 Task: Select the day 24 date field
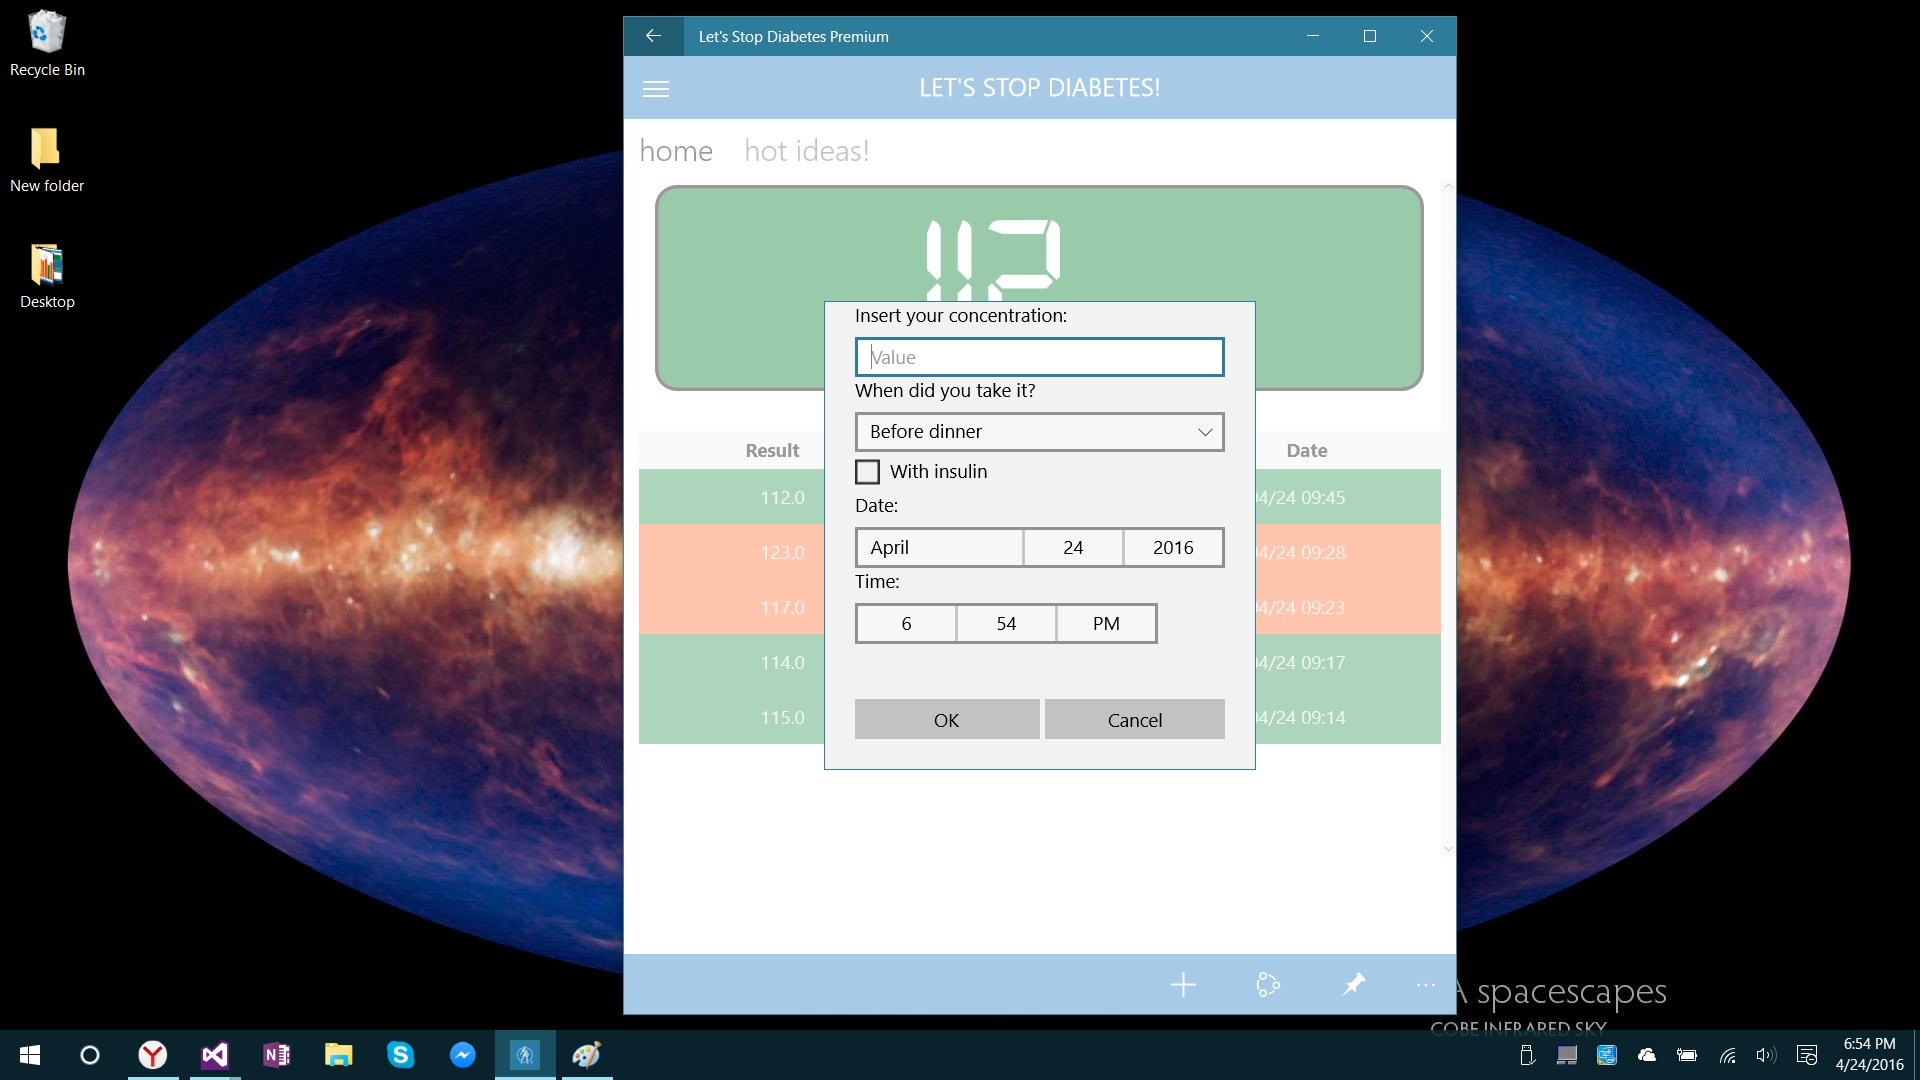1073,548
